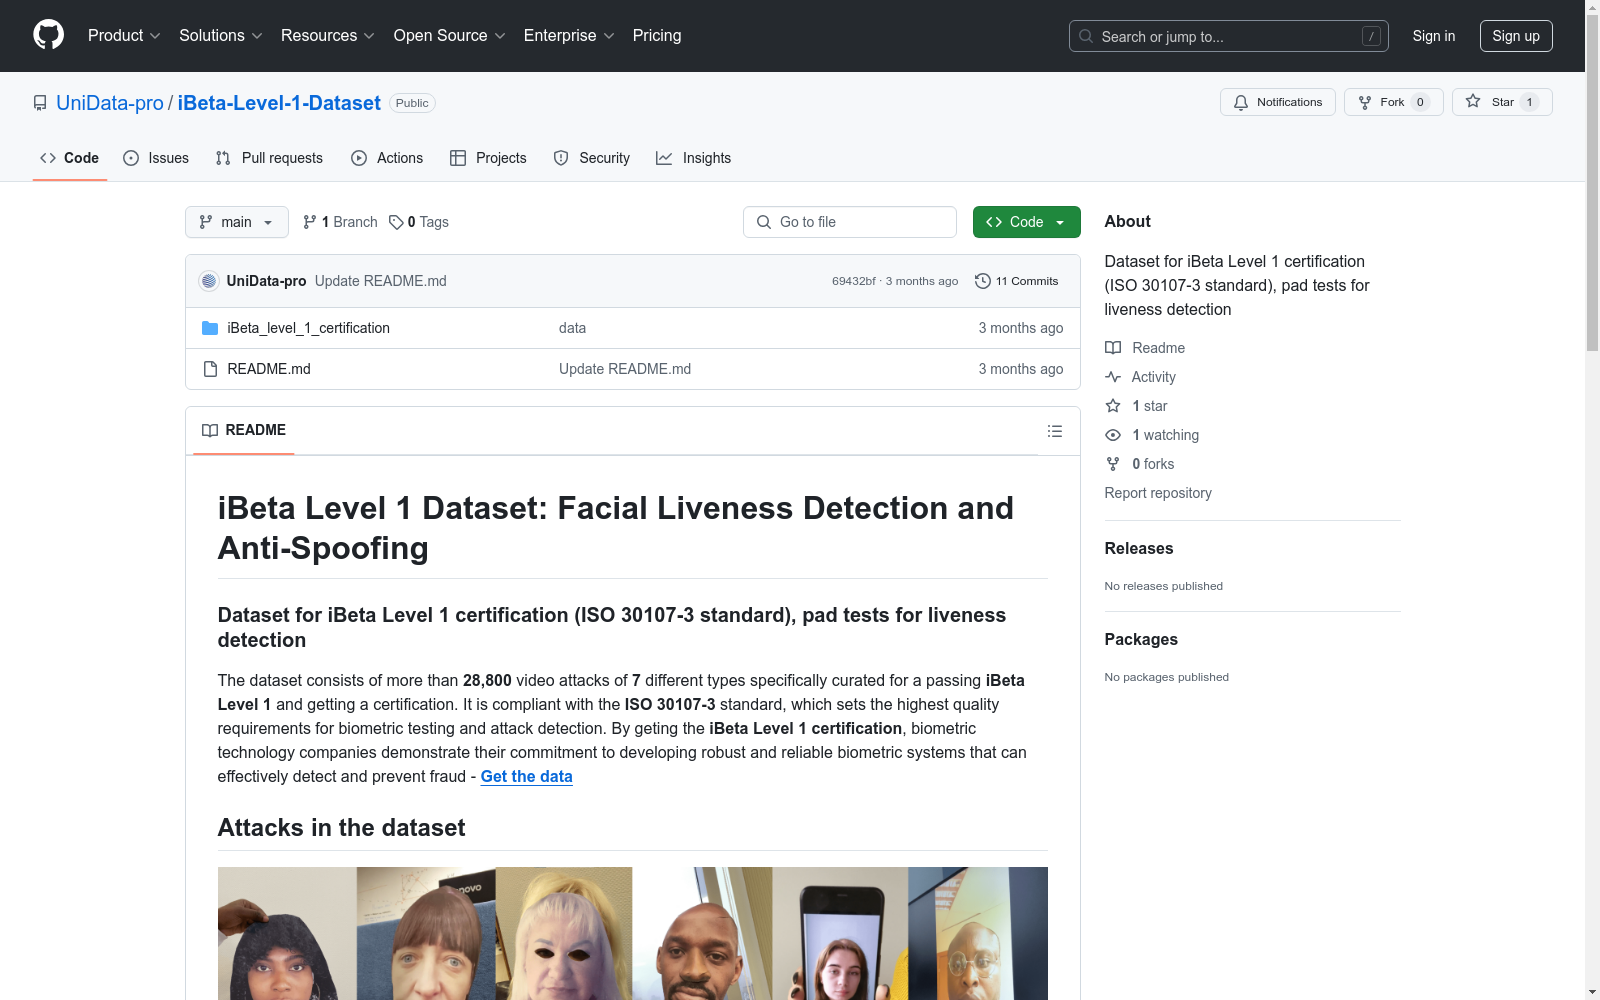Screen dimensions: 1600x1000
Task: Click the magnifier icon in search bar
Action: [1086, 36]
